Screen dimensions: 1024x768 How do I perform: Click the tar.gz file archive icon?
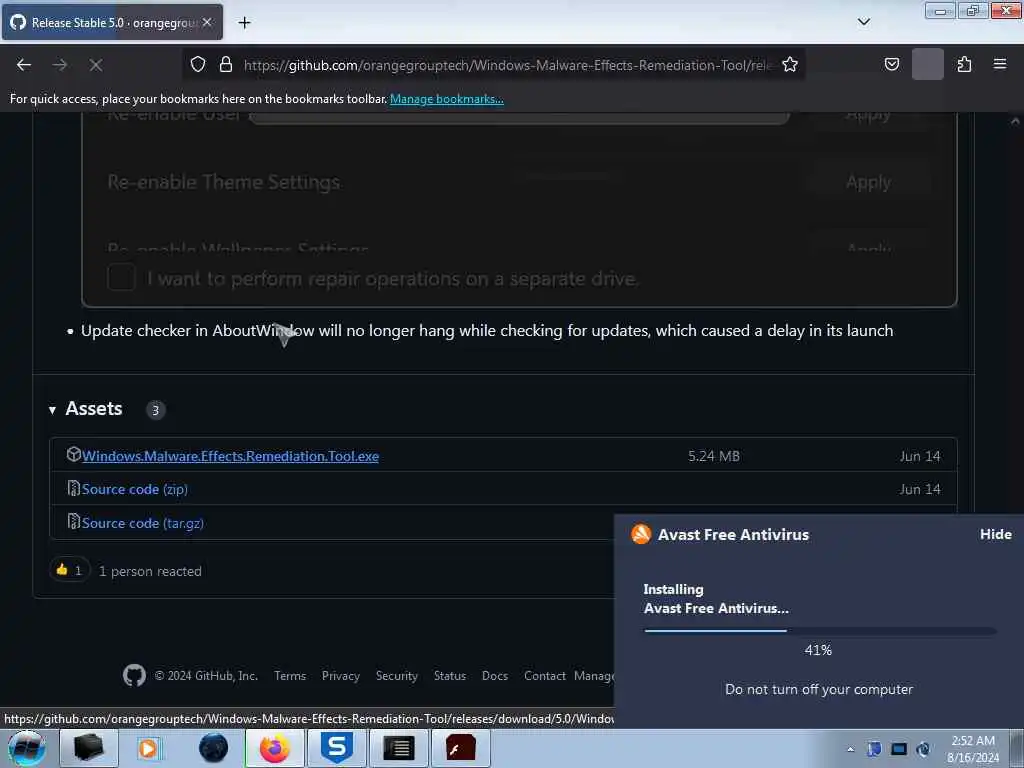74,522
